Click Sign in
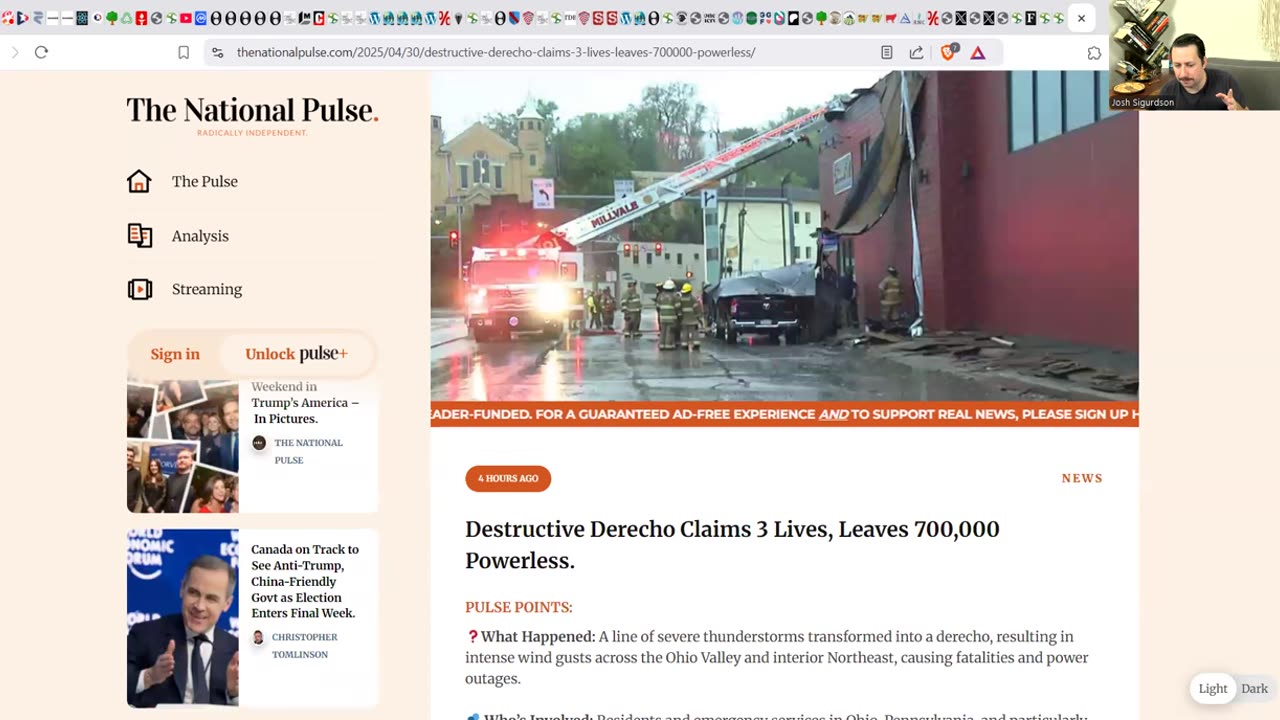Screen dimensions: 1280x720 coord(175,354)
